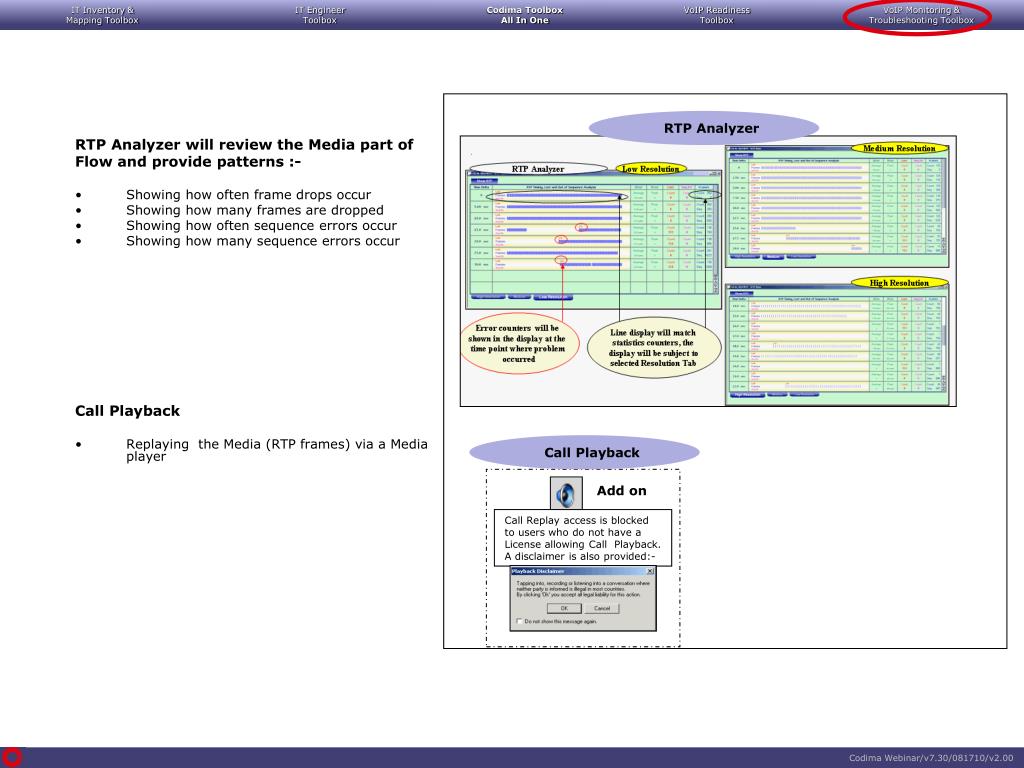Click the 'Add on' label
The height and width of the screenshot is (768, 1024).
click(x=622, y=490)
